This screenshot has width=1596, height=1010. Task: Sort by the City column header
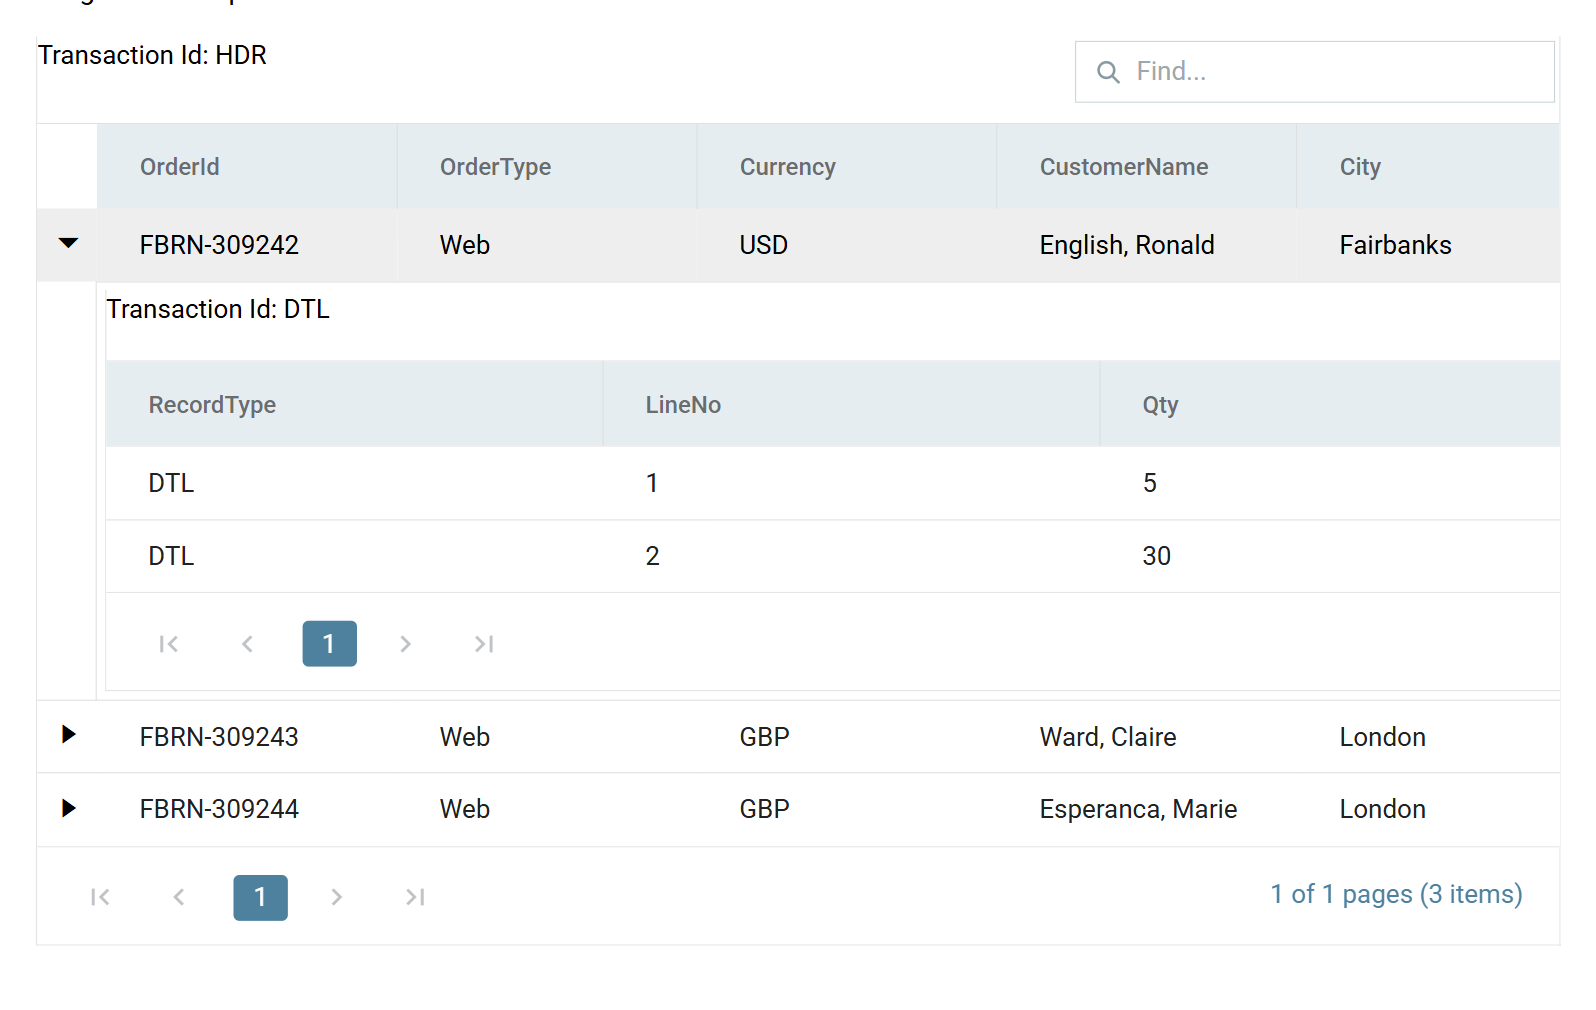(1428, 167)
